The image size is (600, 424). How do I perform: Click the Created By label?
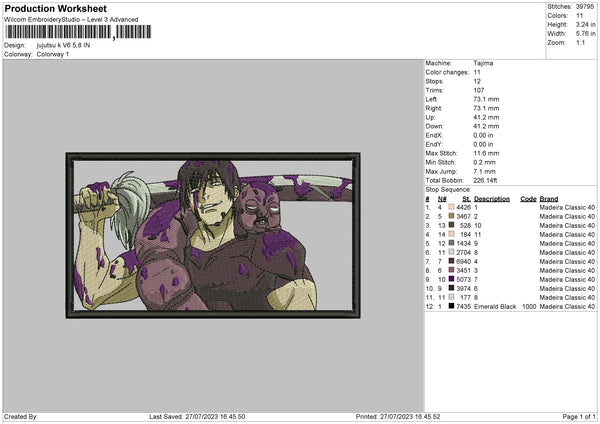point(21,416)
